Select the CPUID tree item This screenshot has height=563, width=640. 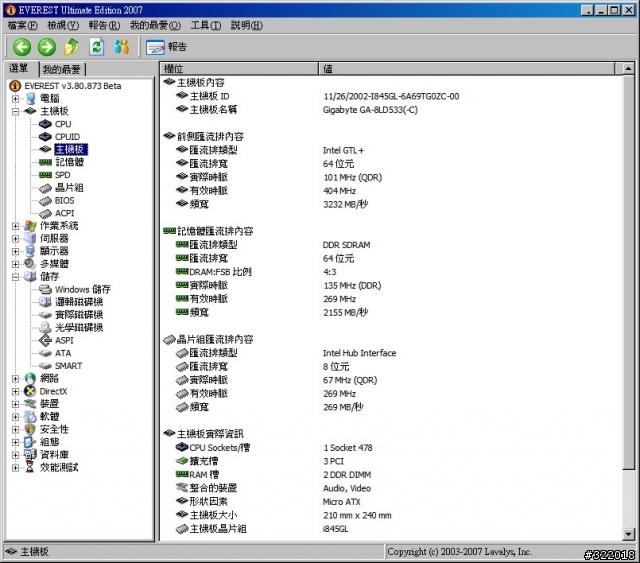(x=67, y=137)
